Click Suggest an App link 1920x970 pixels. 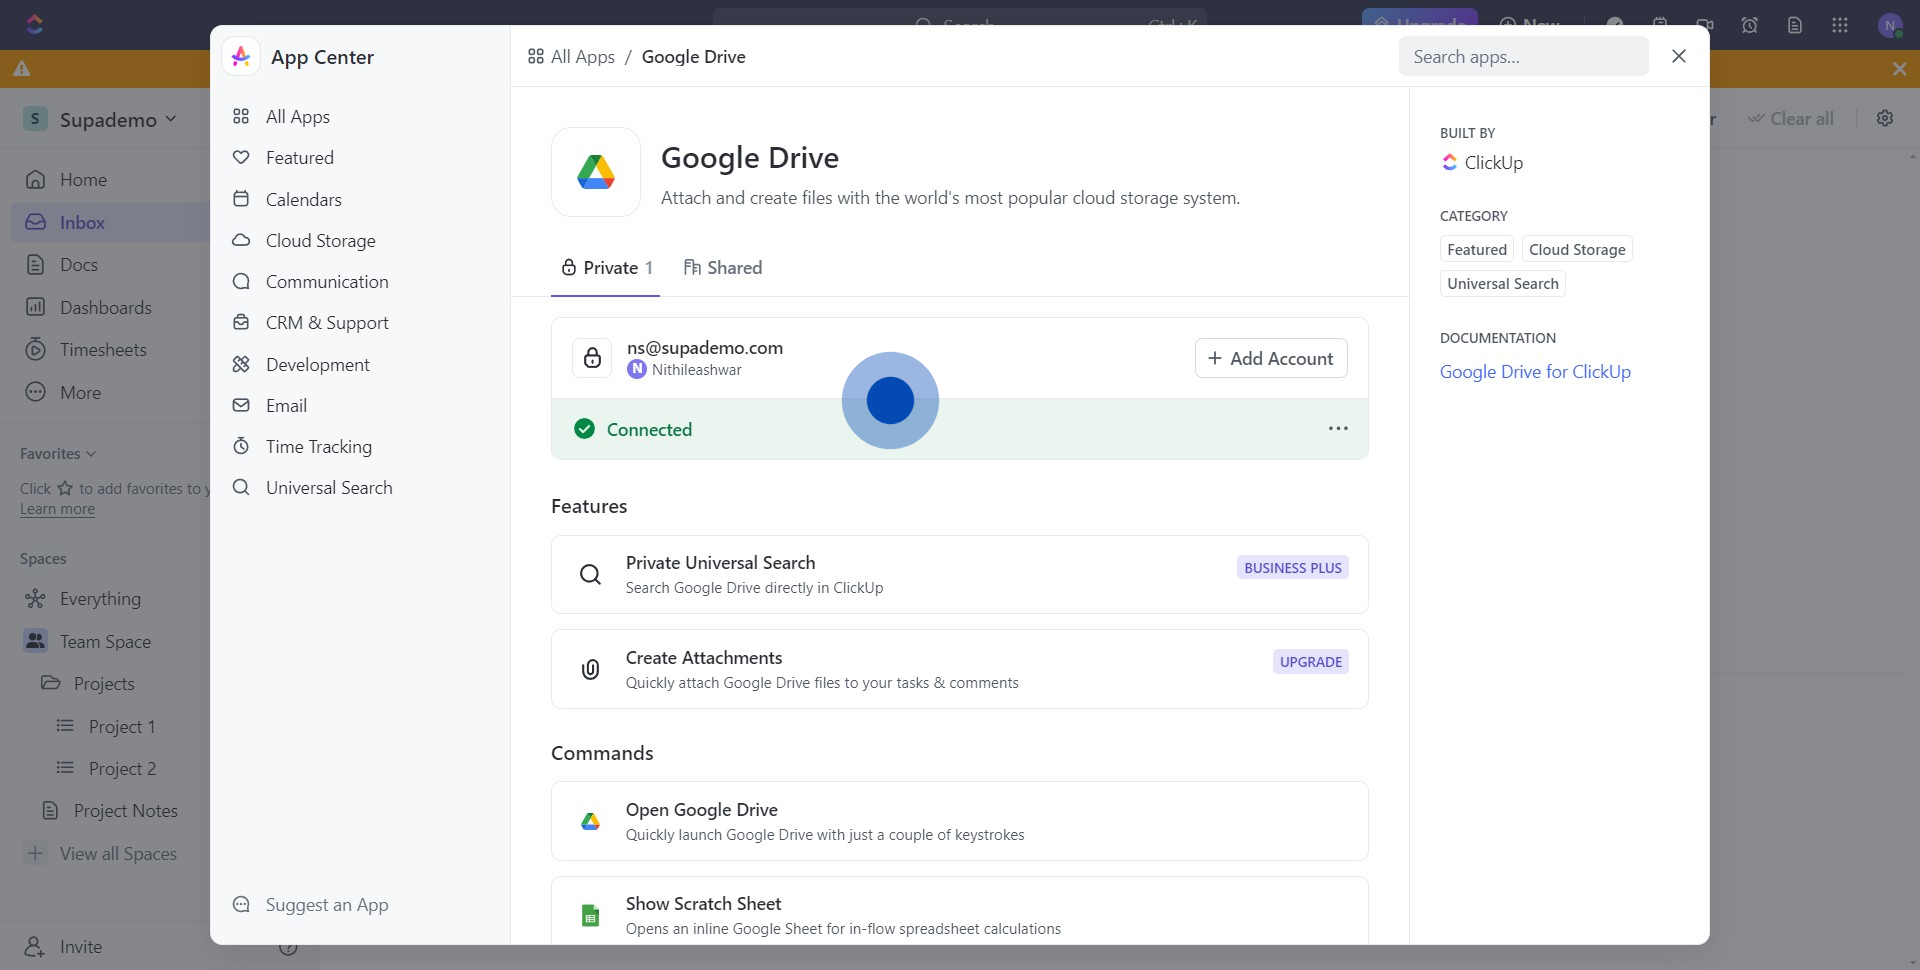click(x=310, y=905)
